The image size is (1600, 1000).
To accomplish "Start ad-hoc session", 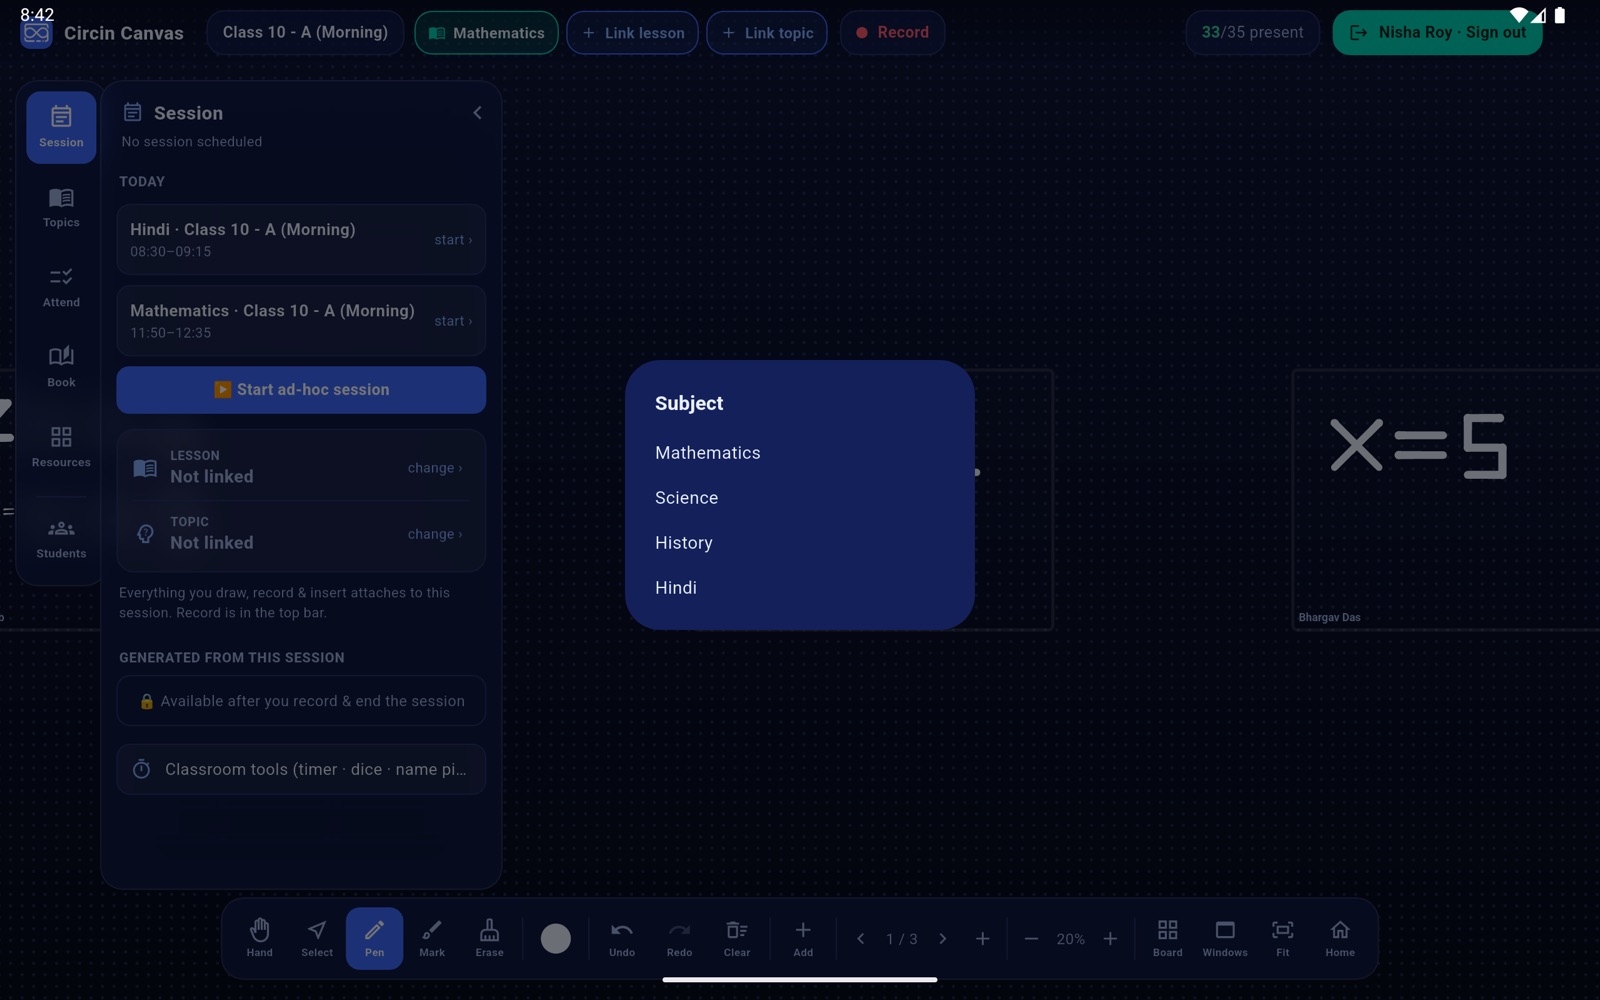I will pyautogui.click(x=301, y=390).
